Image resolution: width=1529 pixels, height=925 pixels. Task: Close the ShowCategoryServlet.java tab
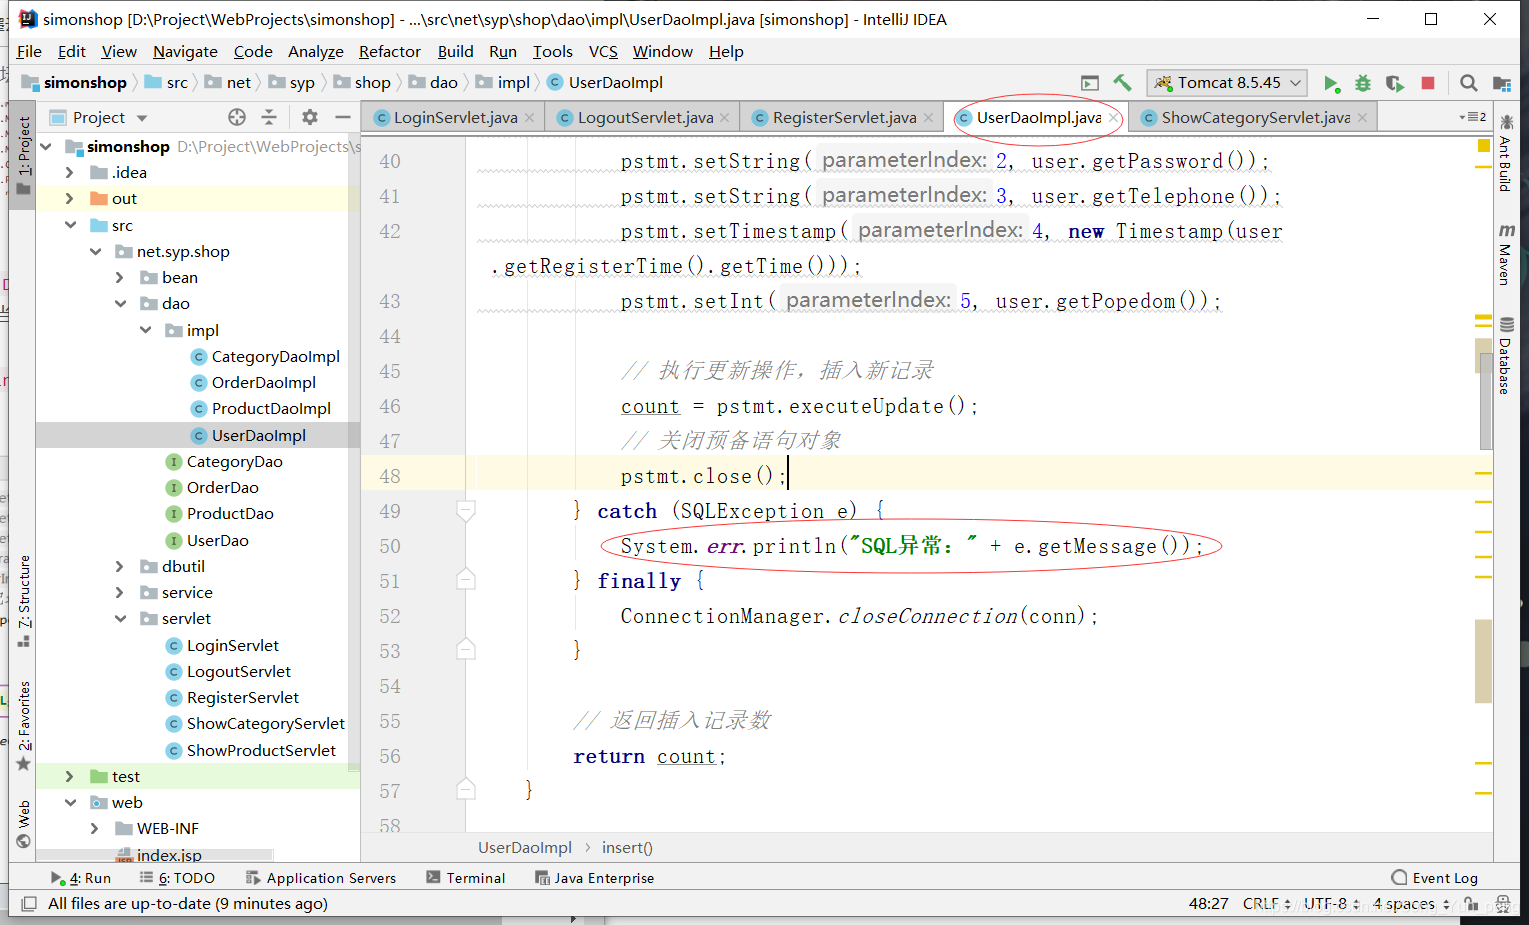coord(1362,118)
